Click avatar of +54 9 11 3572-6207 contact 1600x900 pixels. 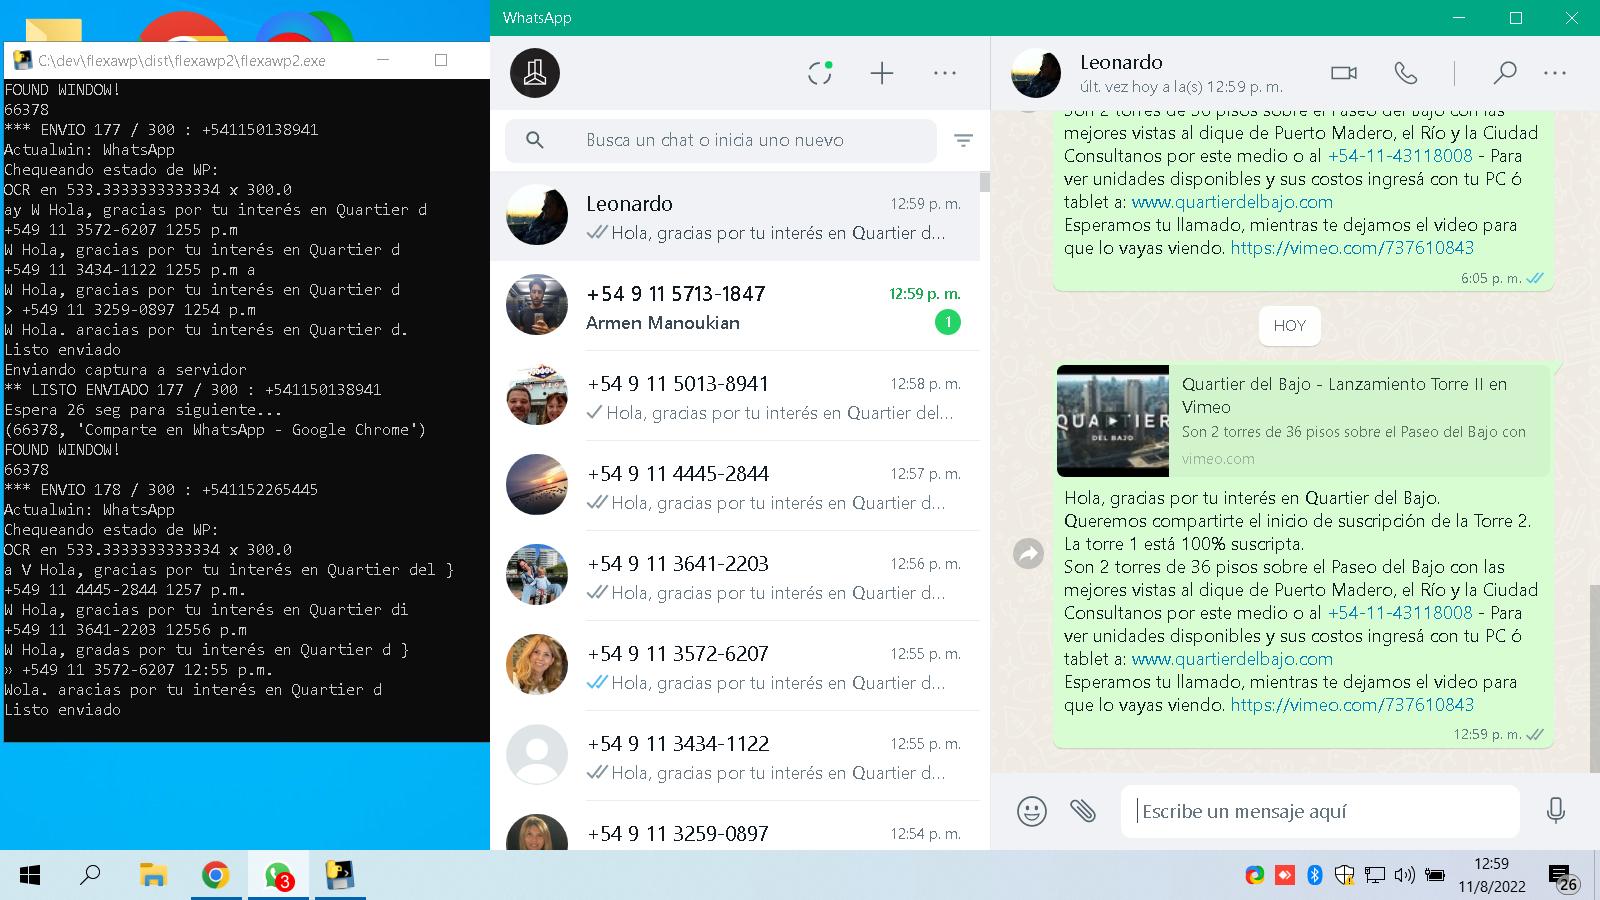point(537,665)
